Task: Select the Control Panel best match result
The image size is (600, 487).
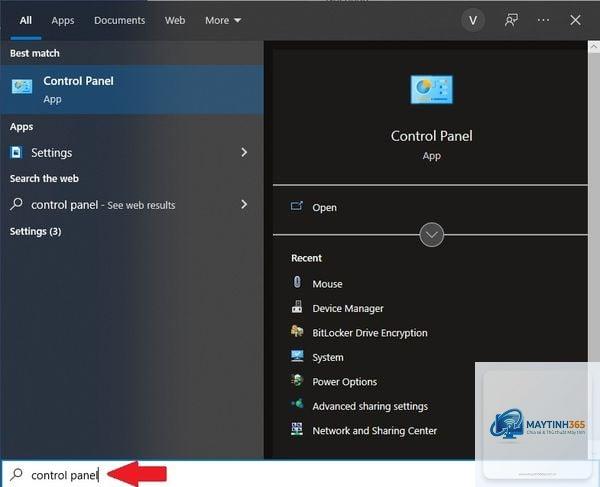Action: (132, 90)
